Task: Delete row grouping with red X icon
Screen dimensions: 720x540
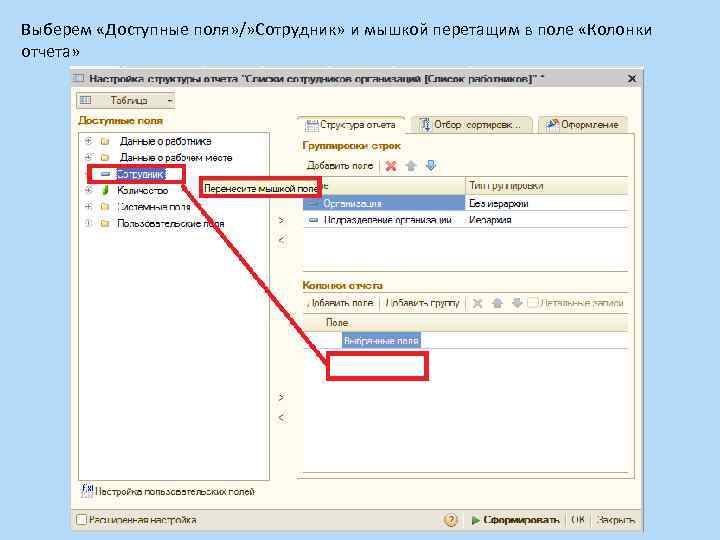Action: [391, 166]
